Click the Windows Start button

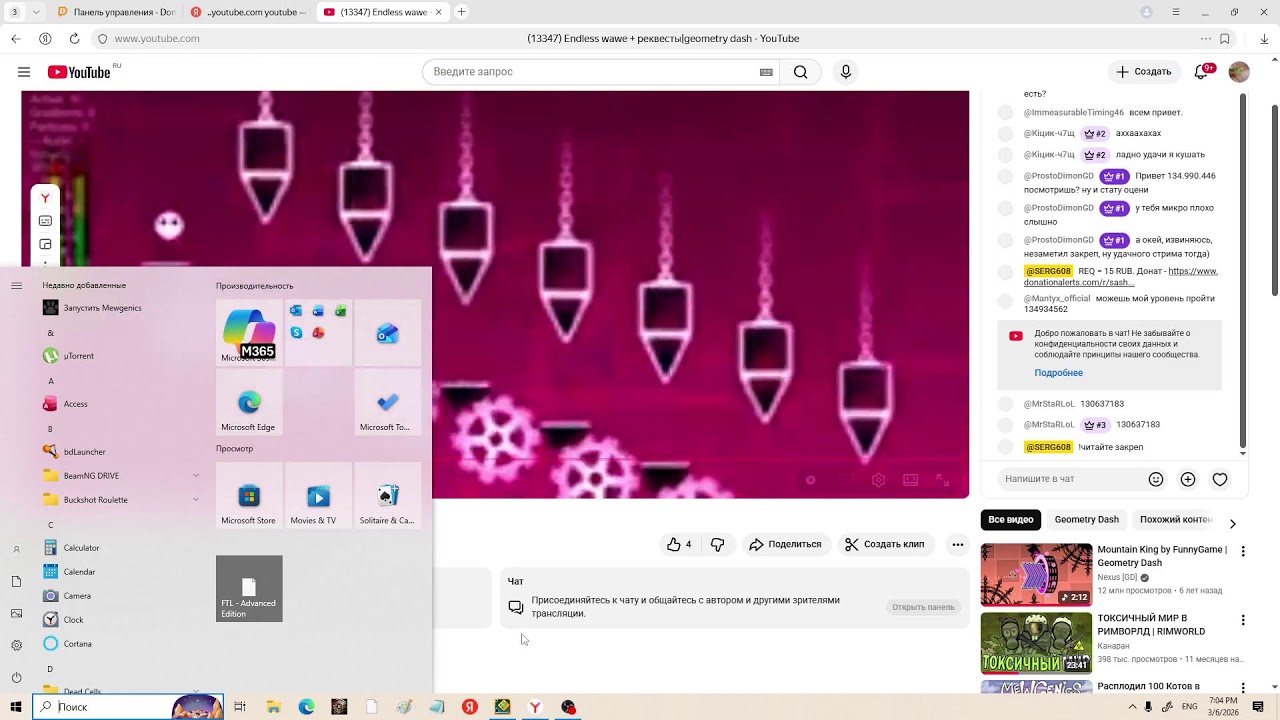point(16,707)
